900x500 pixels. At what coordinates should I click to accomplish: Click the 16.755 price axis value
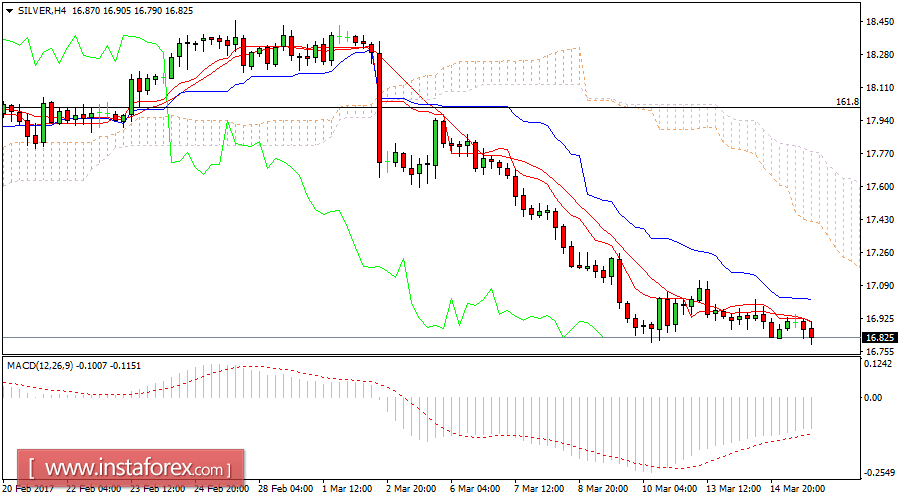click(879, 351)
